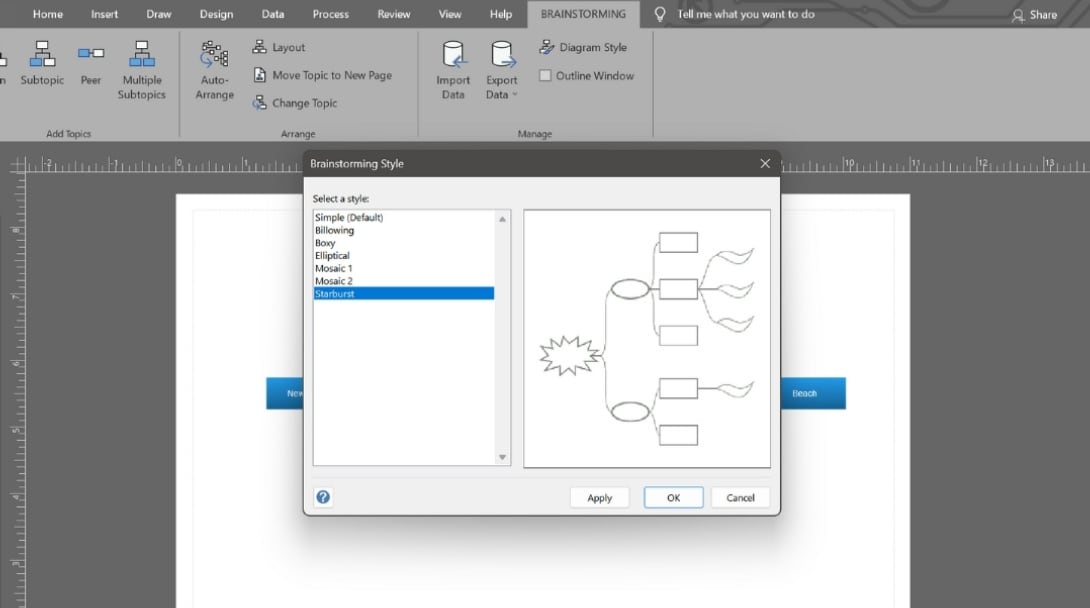Click Import Data
The height and width of the screenshot is (608, 1090).
[453, 70]
